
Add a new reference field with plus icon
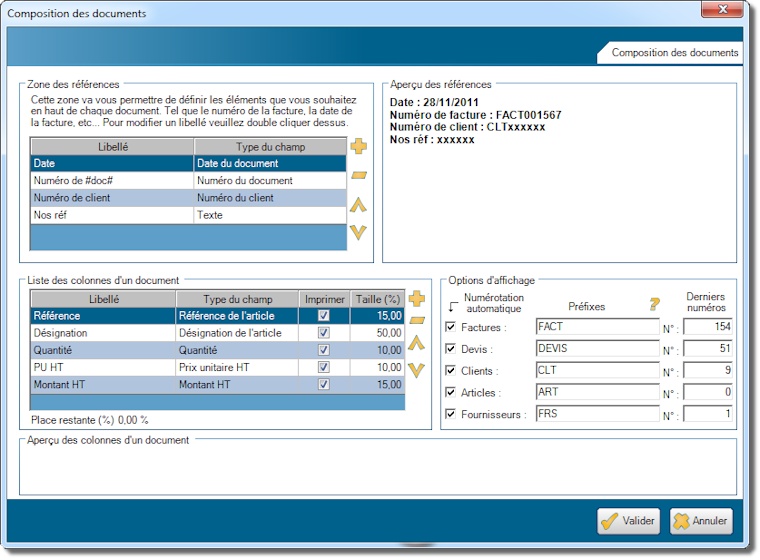(x=358, y=147)
